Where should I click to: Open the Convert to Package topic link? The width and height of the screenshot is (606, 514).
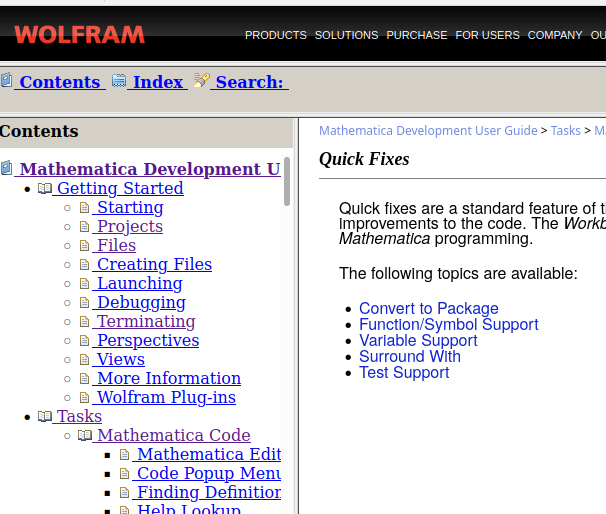click(x=429, y=308)
